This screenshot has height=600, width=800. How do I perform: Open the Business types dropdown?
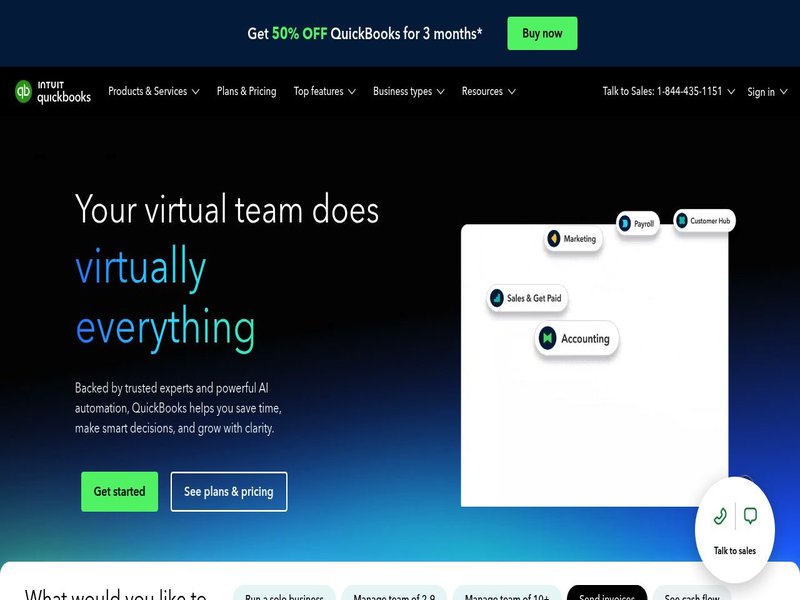pos(408,91)
